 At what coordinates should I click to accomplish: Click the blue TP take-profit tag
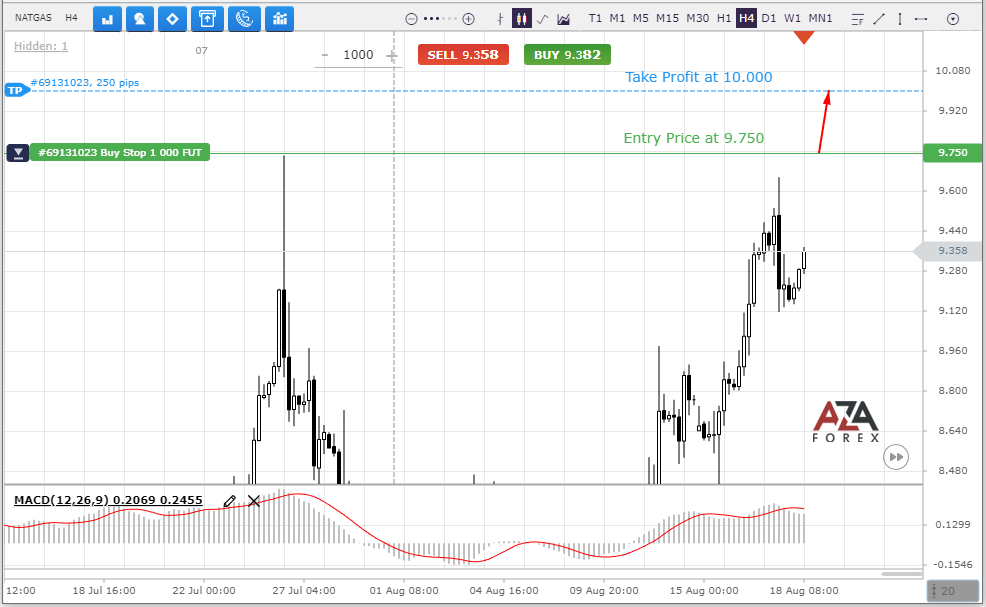[16, 91]
